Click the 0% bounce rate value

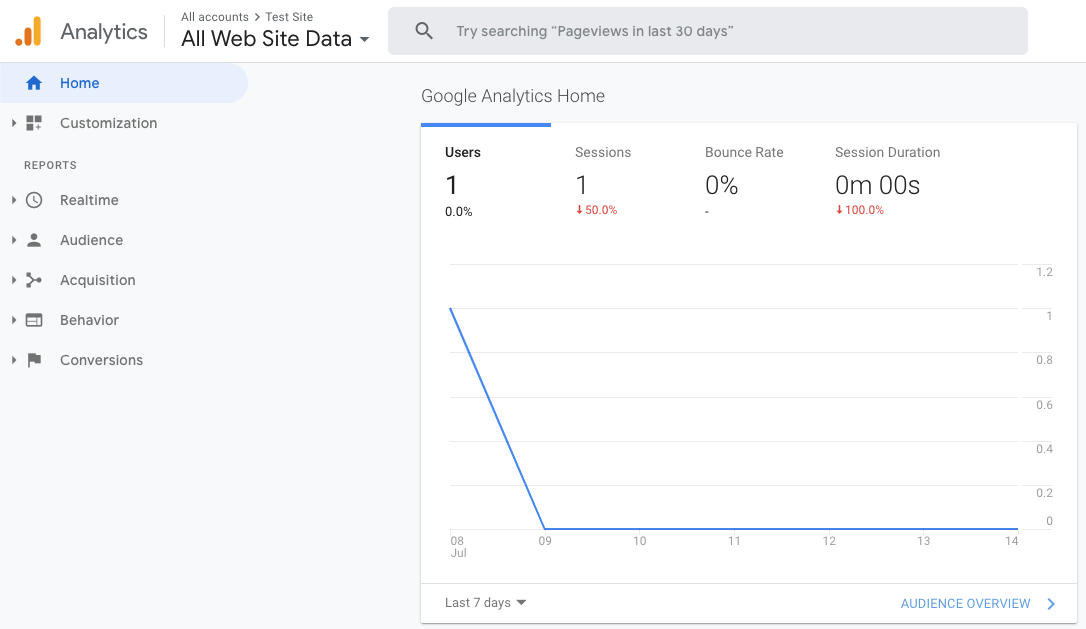[722, 185]
